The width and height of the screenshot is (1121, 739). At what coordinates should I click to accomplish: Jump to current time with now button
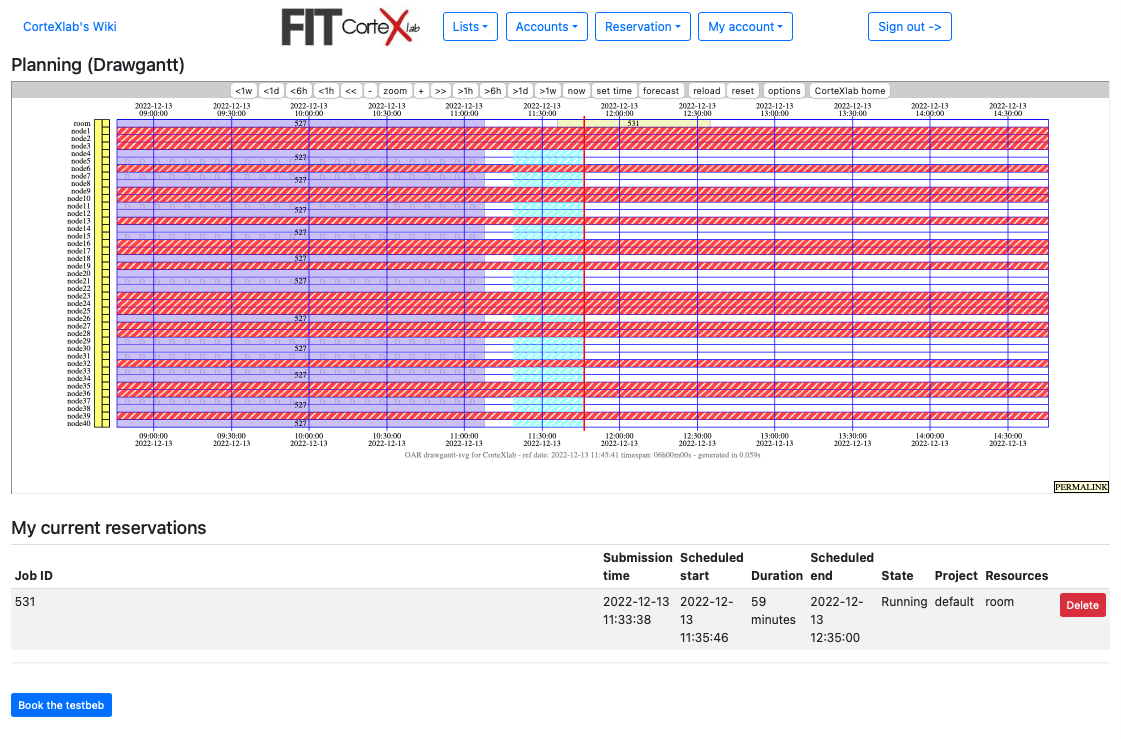click(576, 91)
